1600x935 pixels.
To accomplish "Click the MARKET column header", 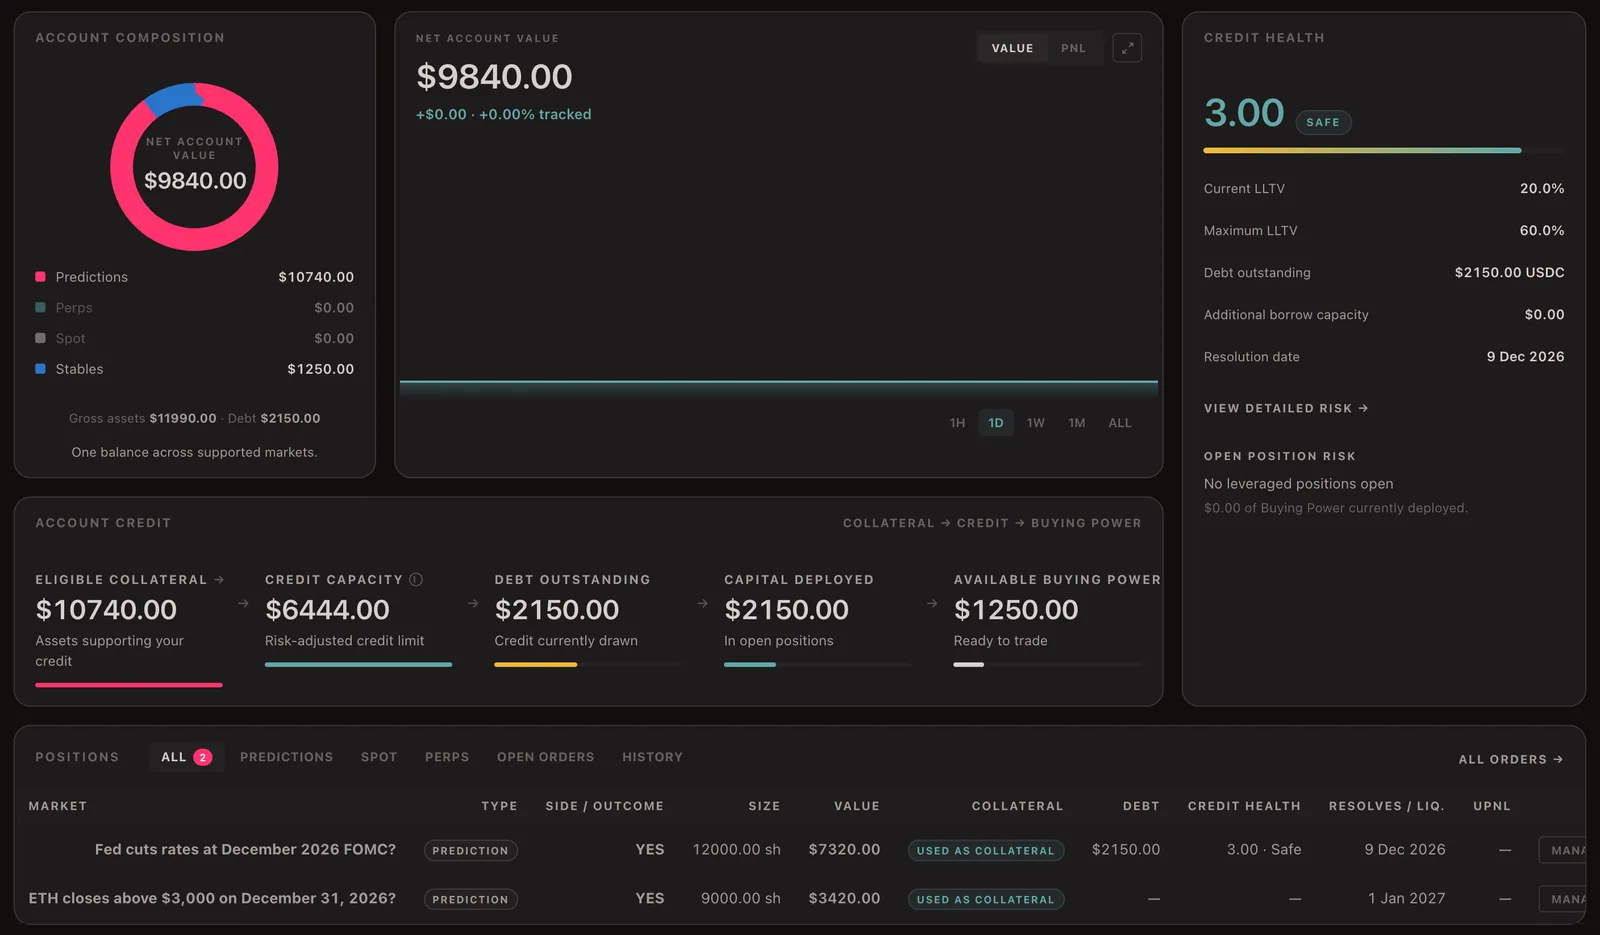I will [x=57, y=806].
